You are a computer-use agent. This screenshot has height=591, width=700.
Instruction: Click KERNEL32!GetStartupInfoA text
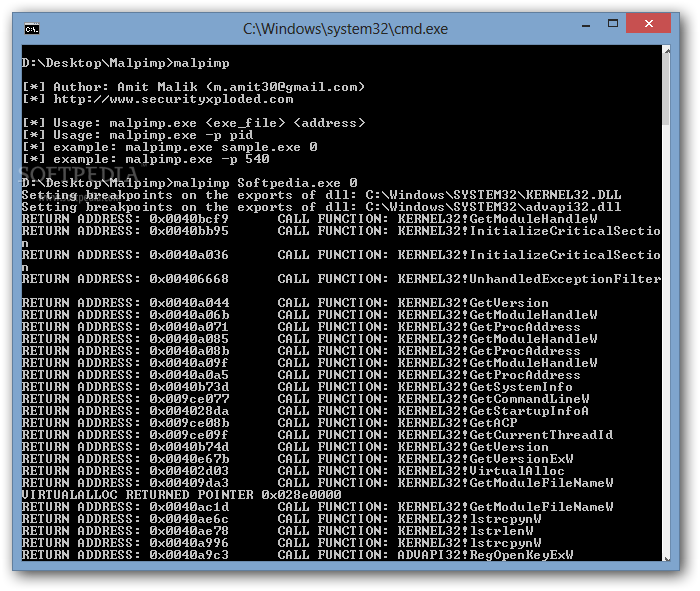[x=493, y=412]
